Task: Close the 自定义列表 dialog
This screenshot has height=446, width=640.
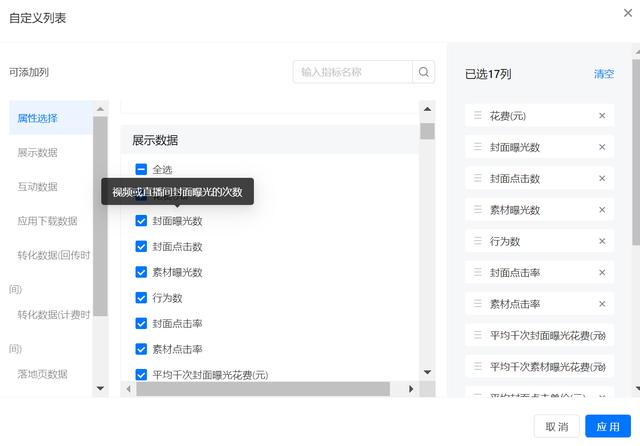Action: coord(627,13)
